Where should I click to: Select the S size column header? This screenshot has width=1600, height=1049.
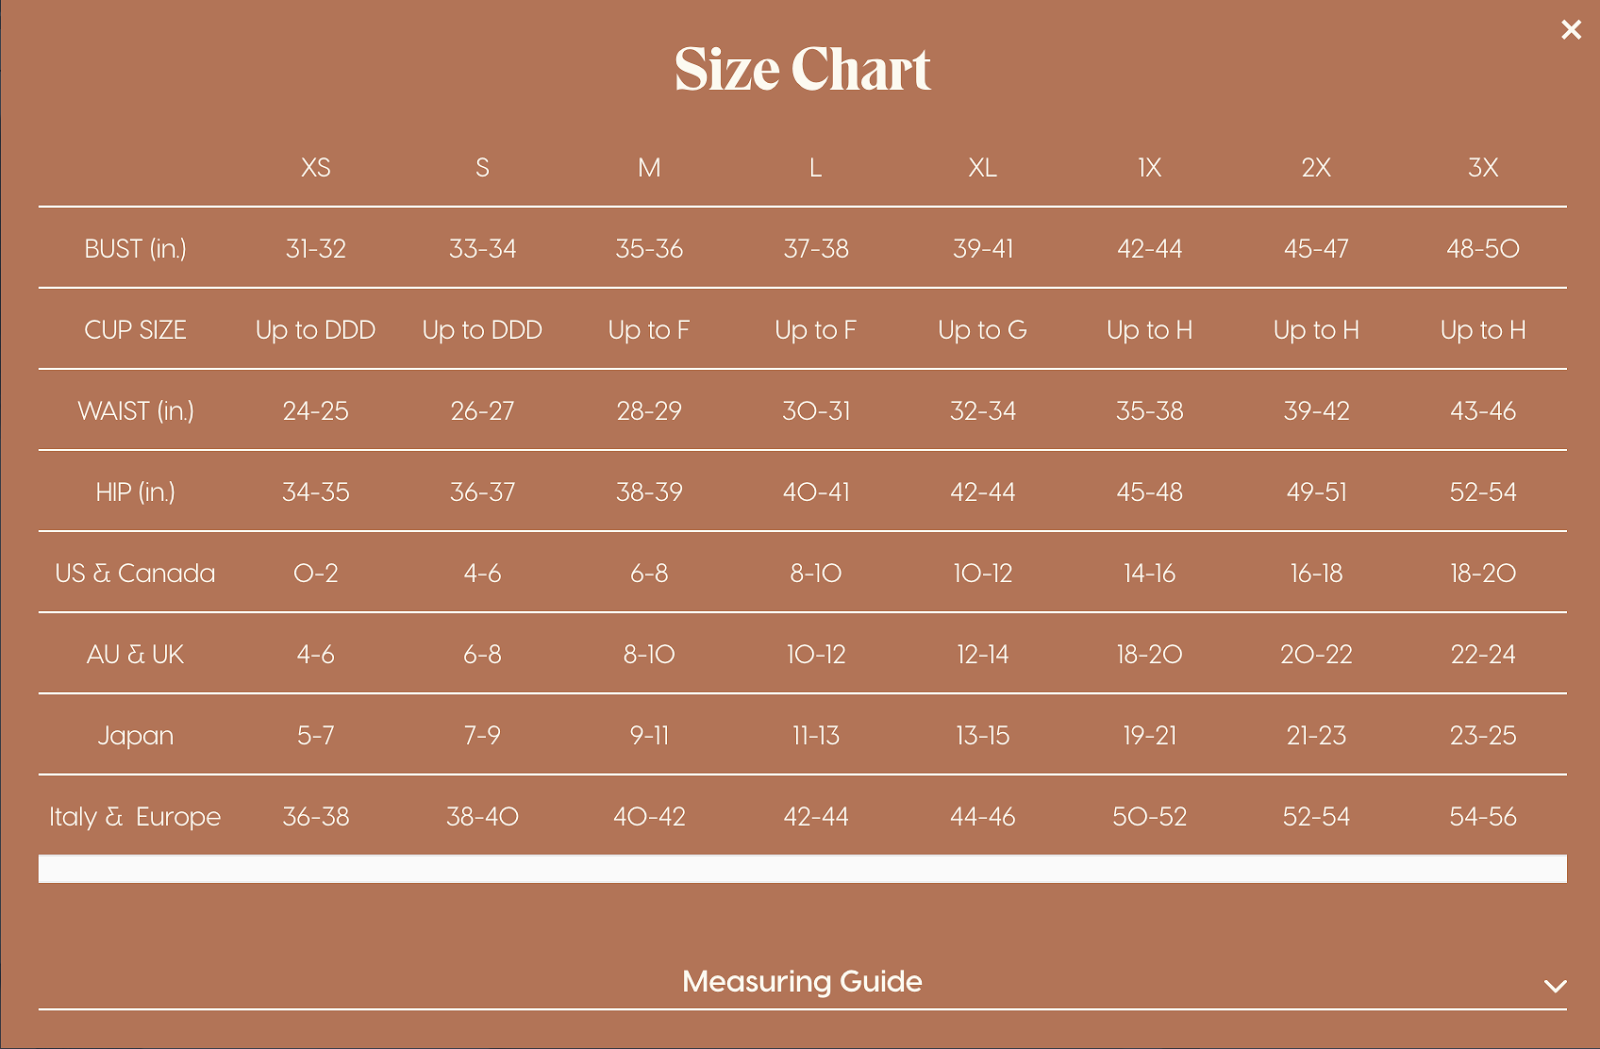pos(482,168)
